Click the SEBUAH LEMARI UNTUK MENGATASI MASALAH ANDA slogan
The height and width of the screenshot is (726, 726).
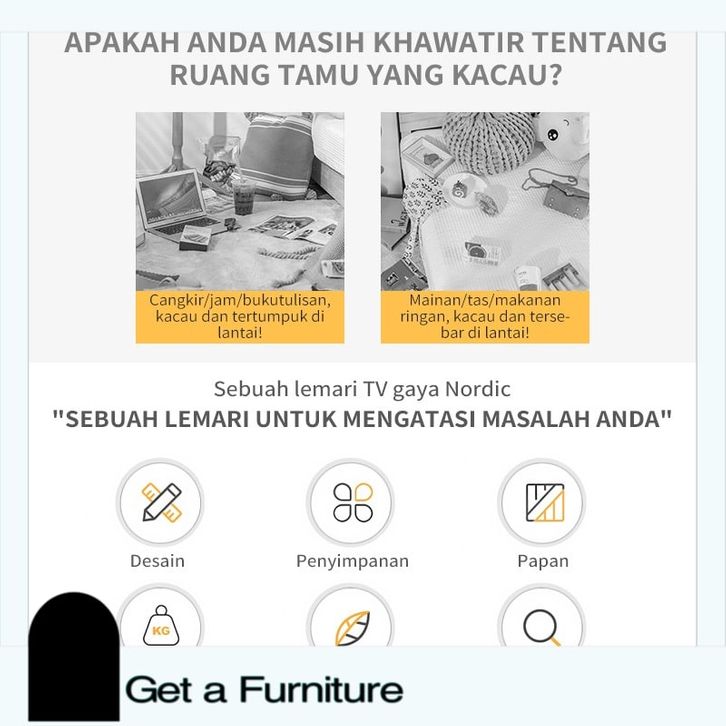(x=362, y=419)
